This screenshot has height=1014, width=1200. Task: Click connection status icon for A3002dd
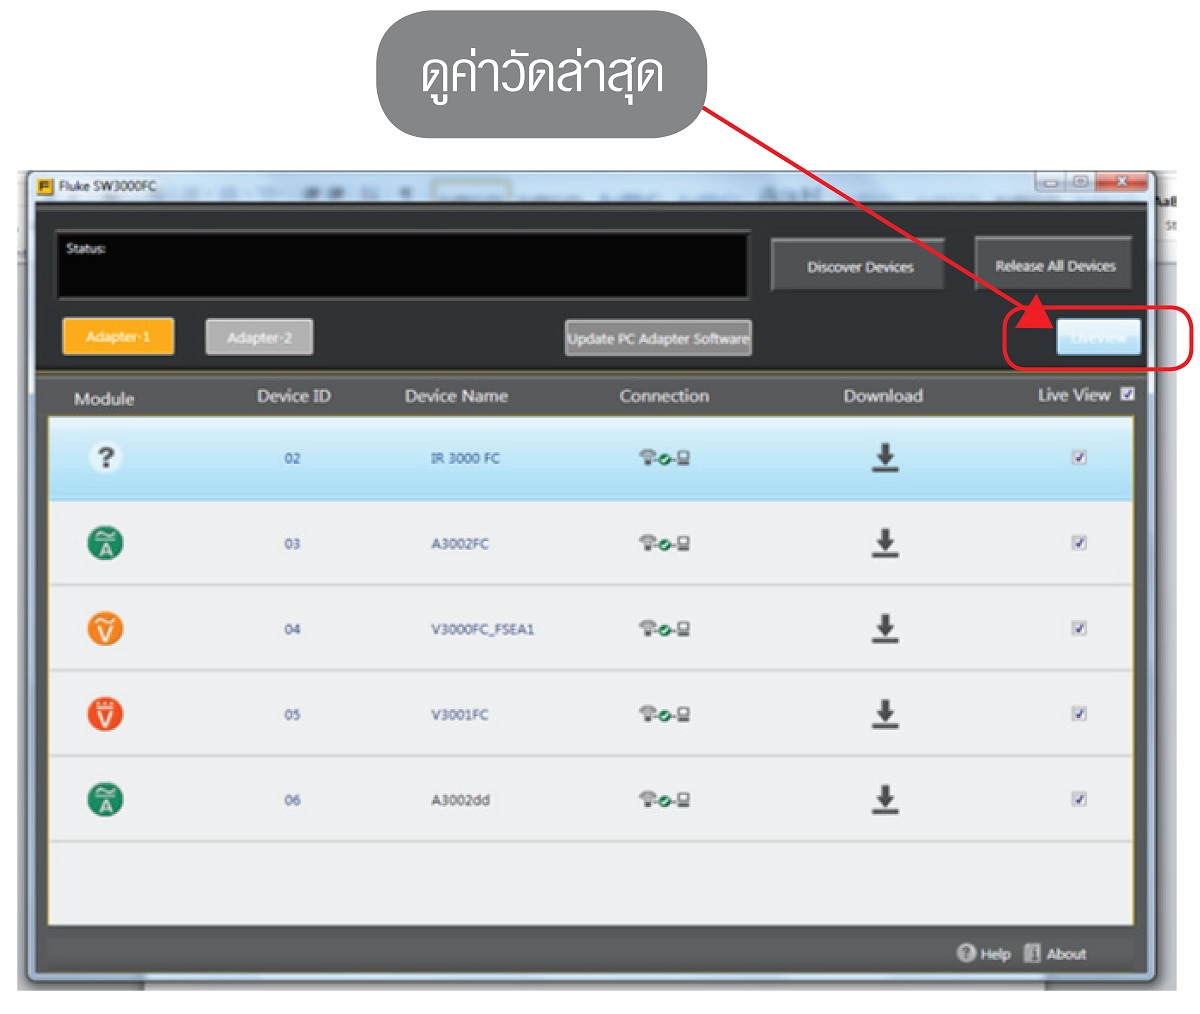coord(664,800)
